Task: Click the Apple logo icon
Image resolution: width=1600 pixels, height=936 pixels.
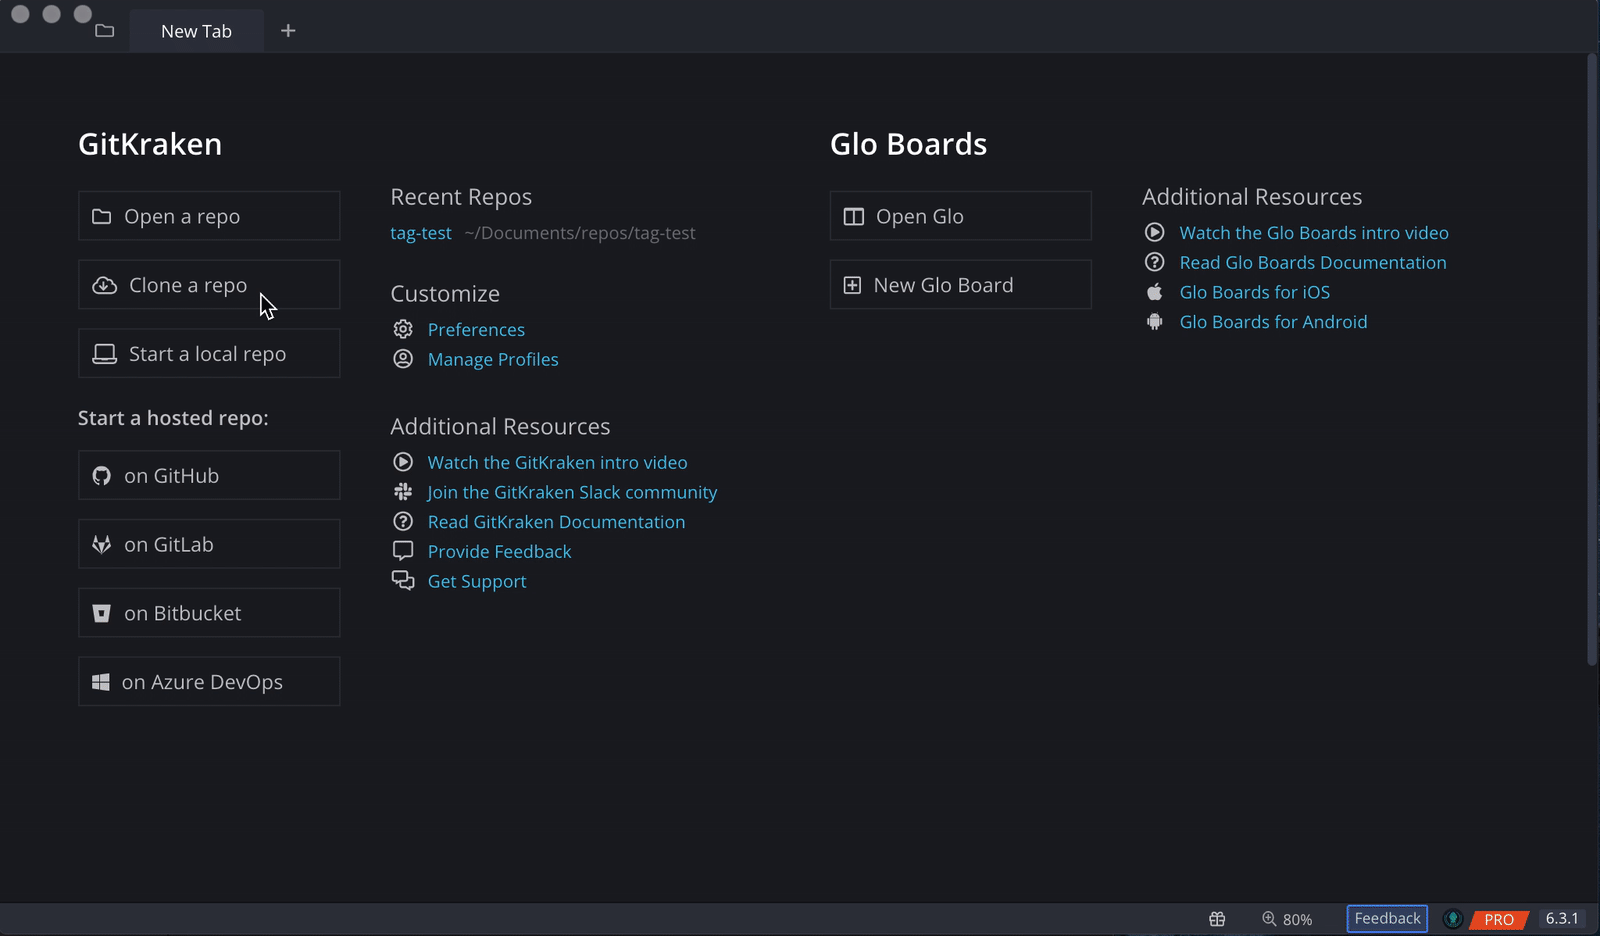Action: tap(1155, 292)
